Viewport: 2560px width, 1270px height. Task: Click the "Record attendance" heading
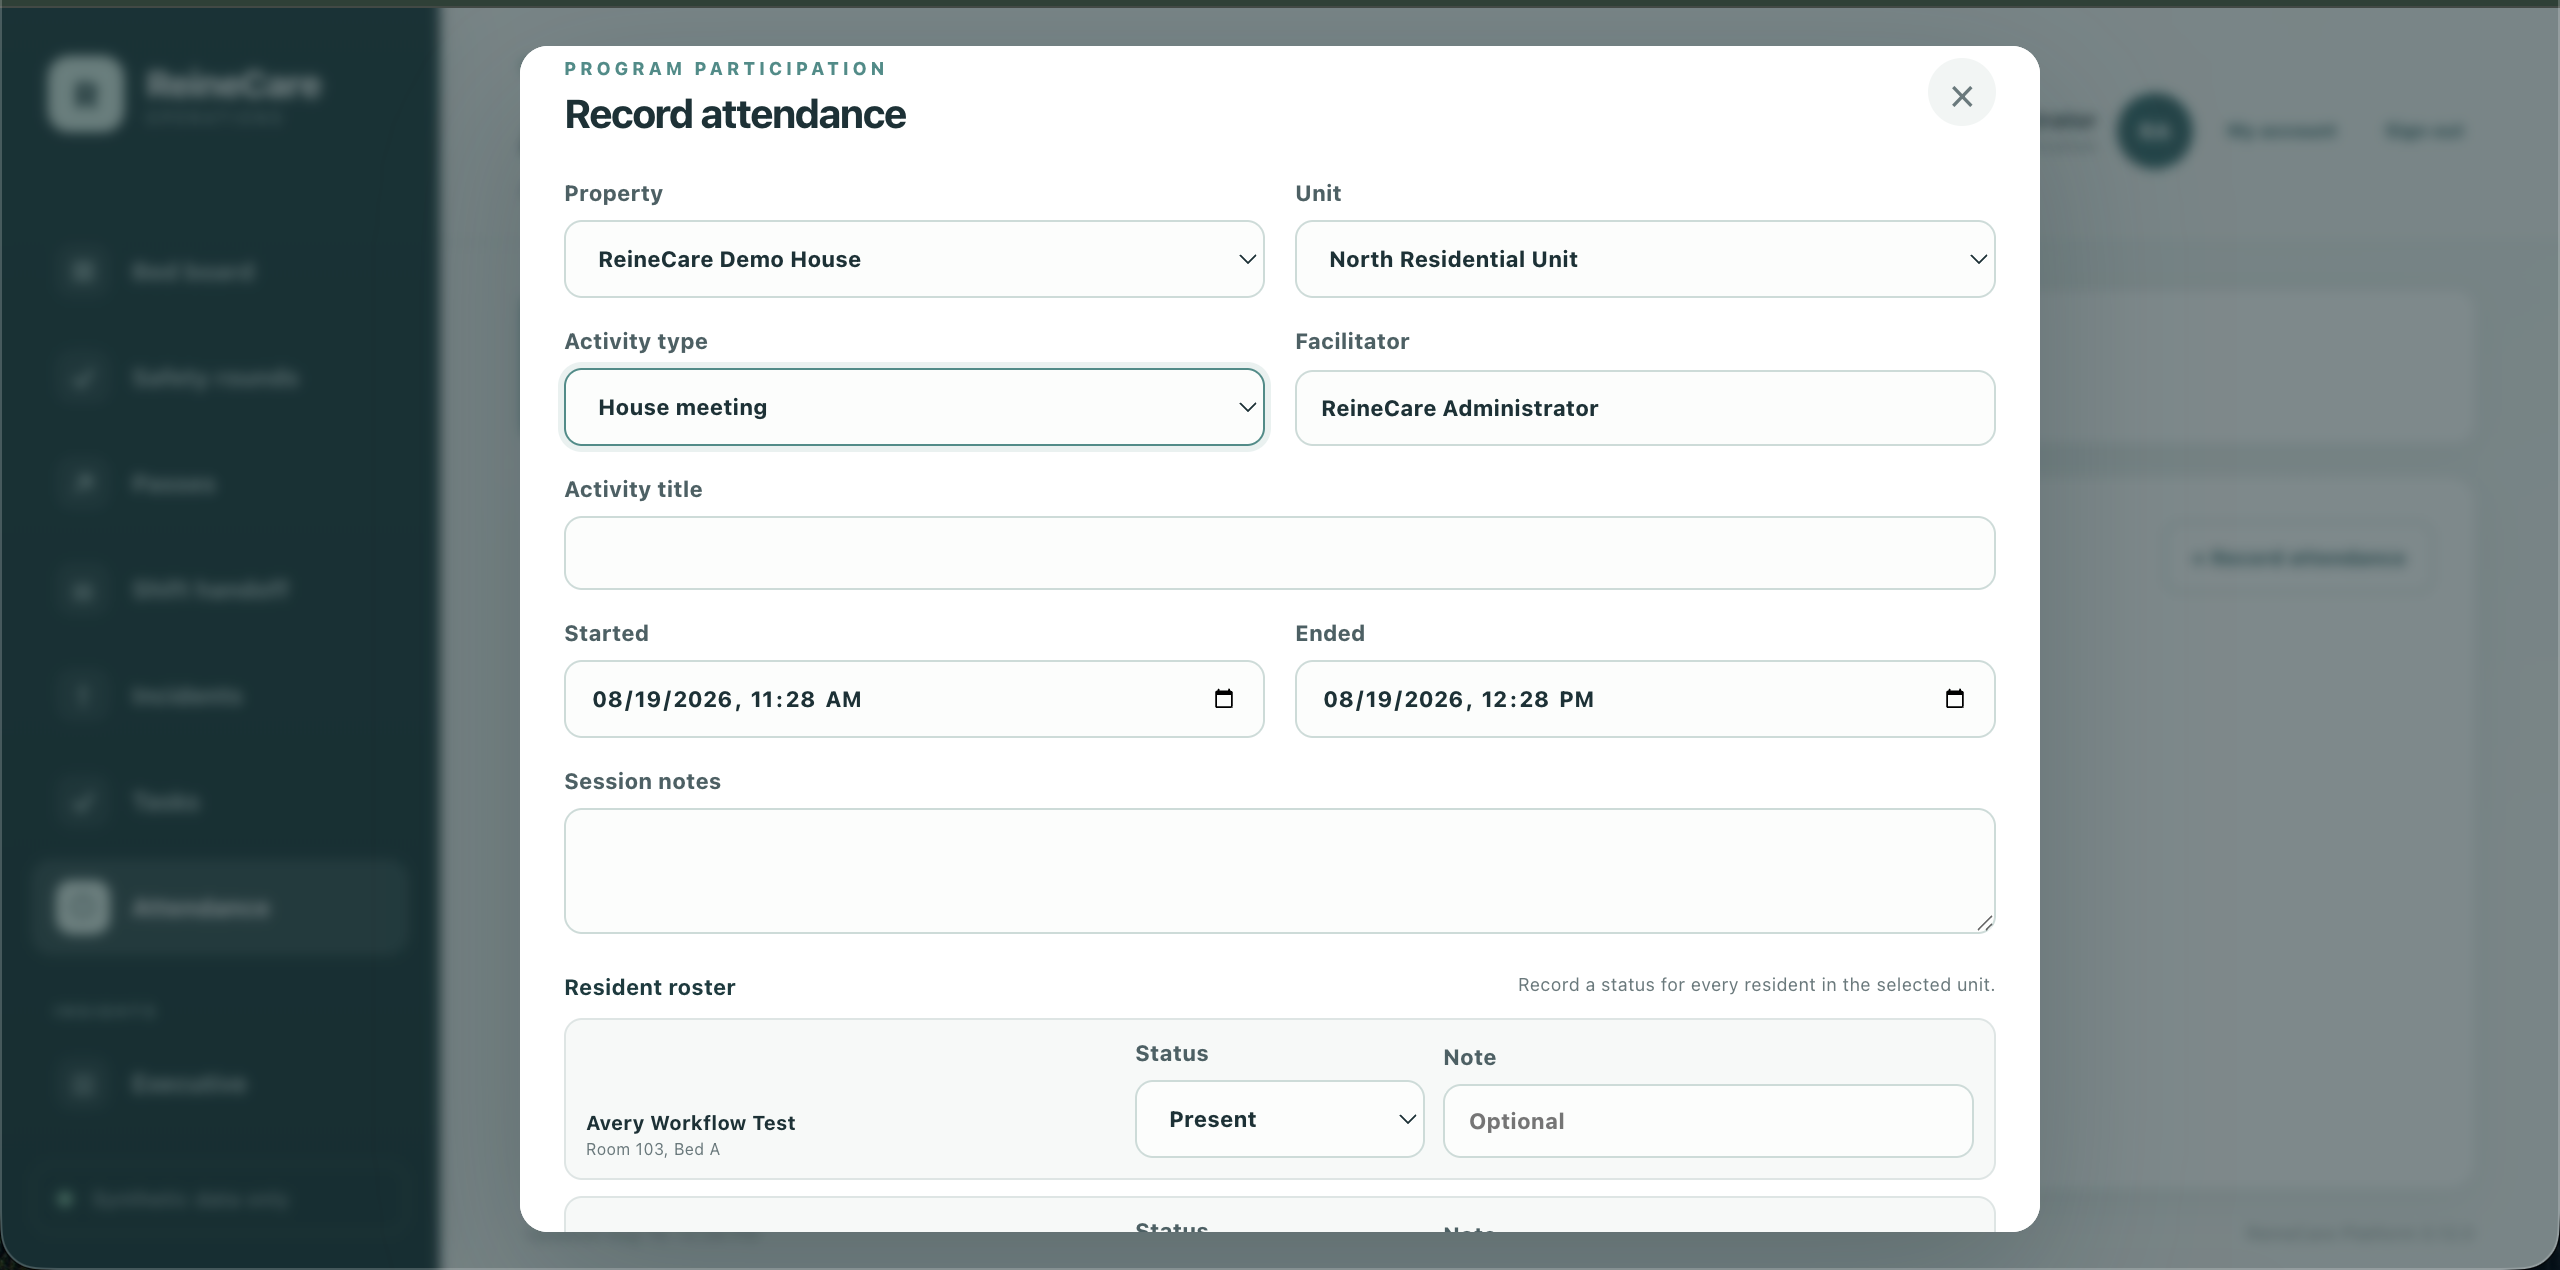(x=735, y=115)
